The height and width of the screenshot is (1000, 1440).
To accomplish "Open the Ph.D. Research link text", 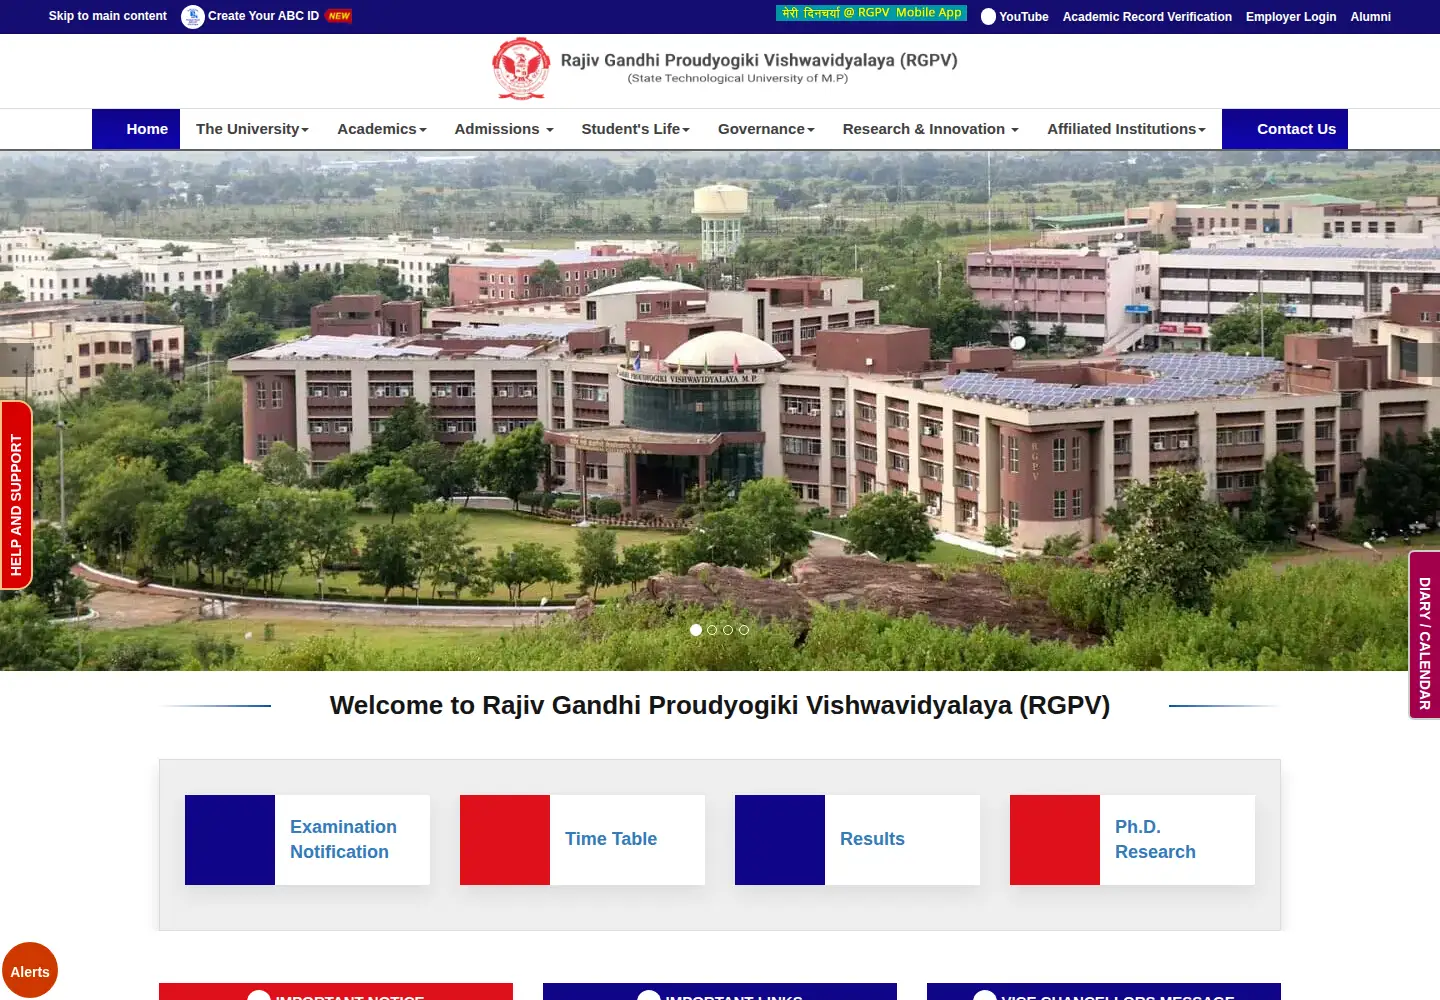I will click(x=1155, y=840).
